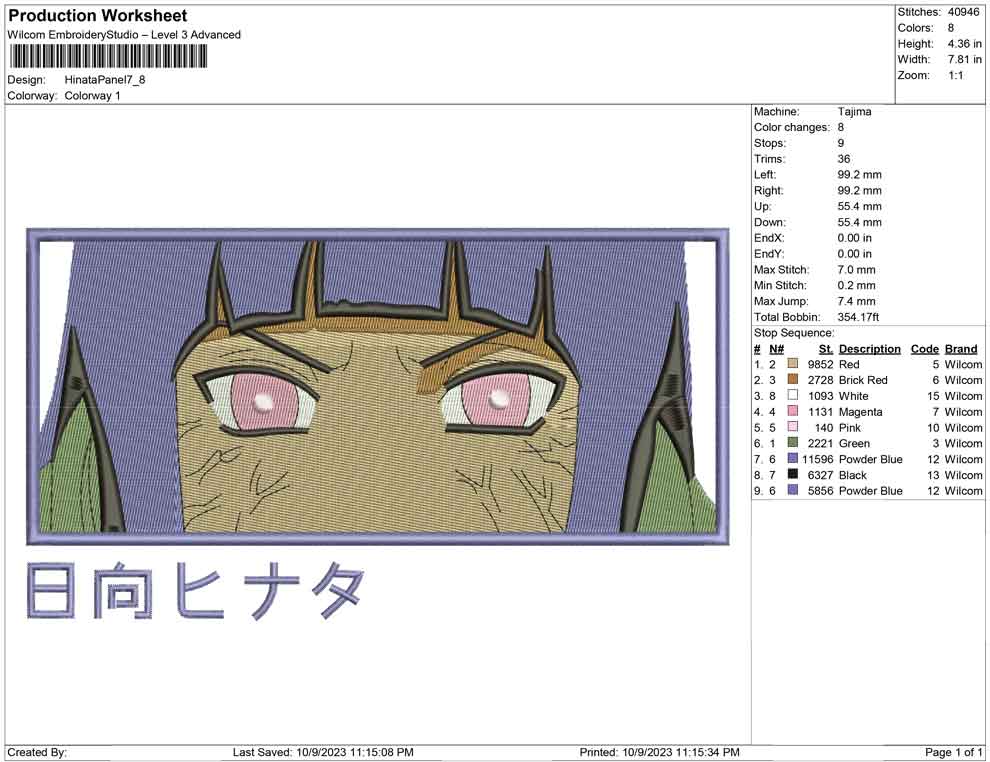Click the 'Code' column header
The image size is (990, 762).
pyautogui.click(x=924, y=348)
